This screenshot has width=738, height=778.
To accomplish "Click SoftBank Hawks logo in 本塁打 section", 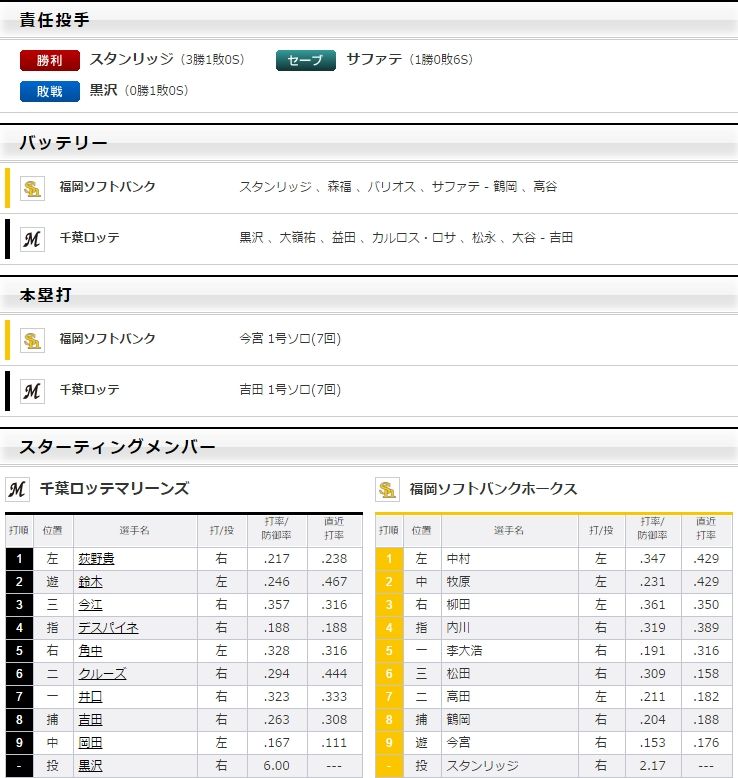I will (32, 340).
